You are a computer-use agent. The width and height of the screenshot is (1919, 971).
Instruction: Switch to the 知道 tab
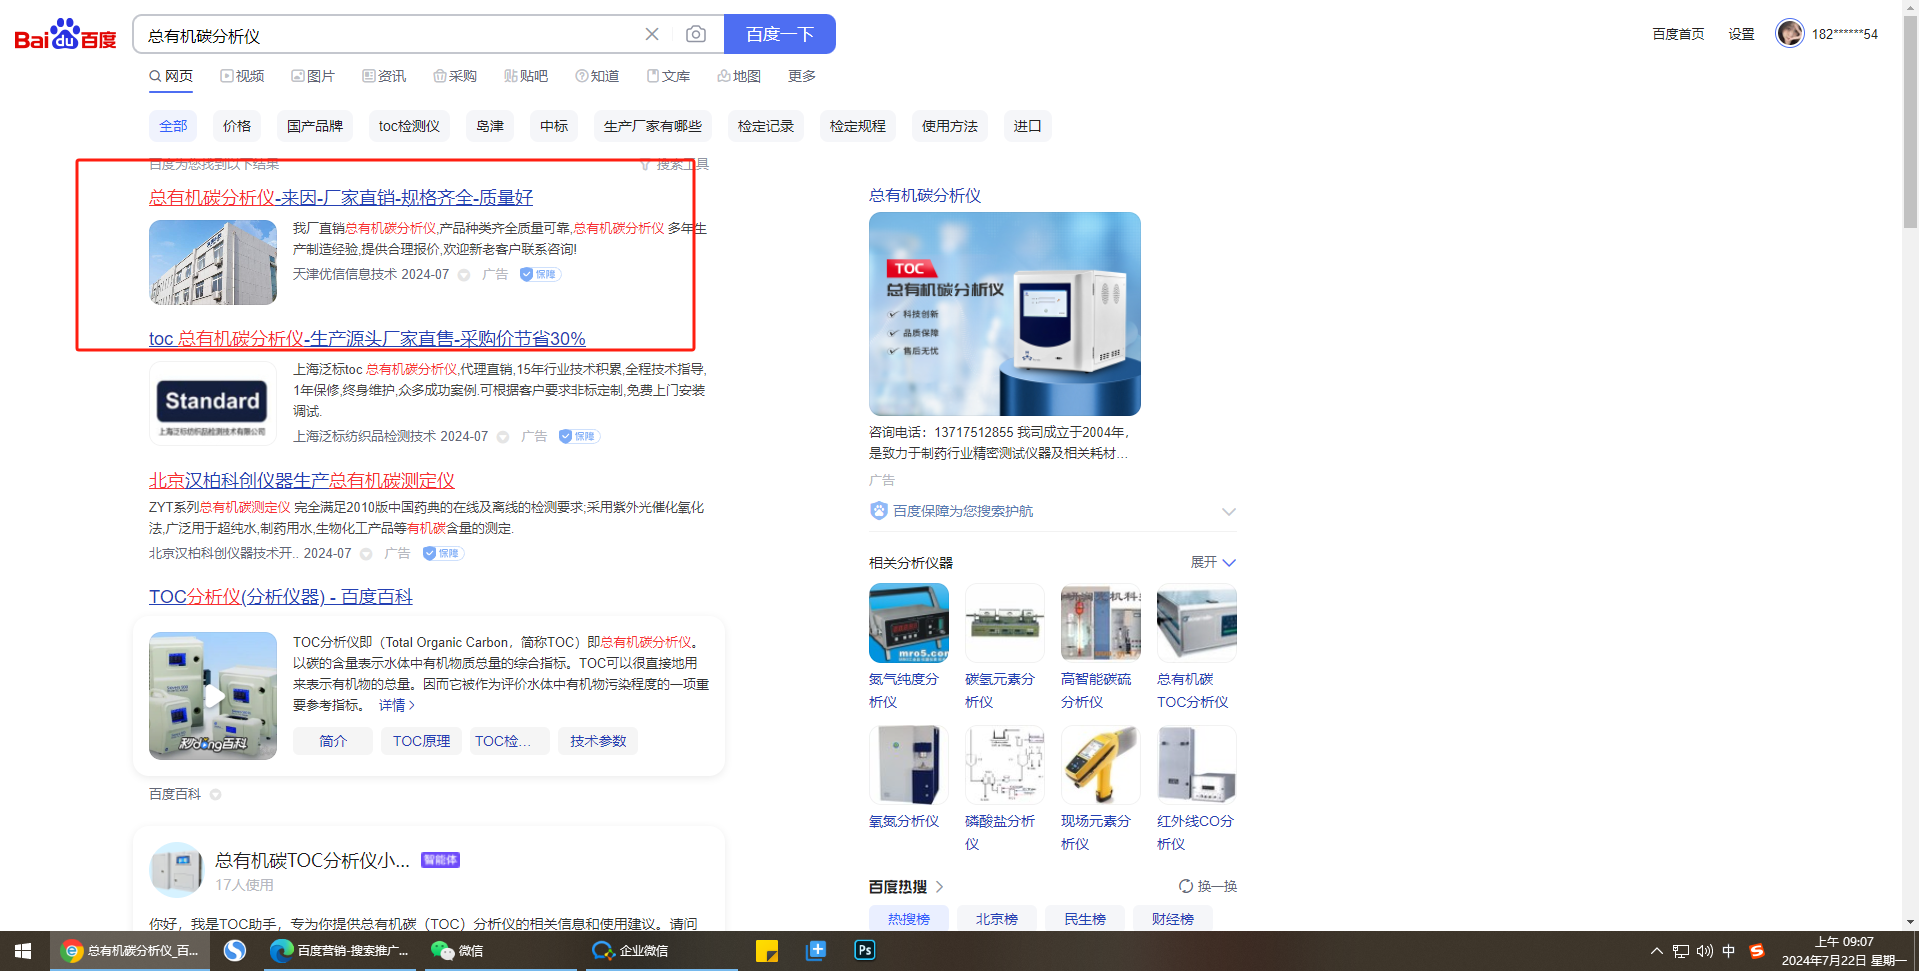click(x=597, y=76)
